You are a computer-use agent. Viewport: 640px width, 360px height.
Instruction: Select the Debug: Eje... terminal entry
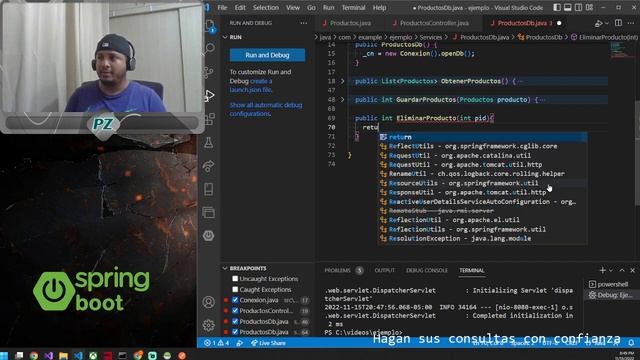[610, 295]
